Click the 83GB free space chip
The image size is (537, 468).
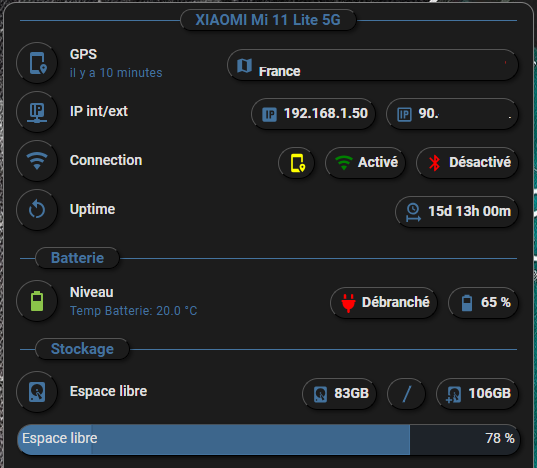pos(339,394)
